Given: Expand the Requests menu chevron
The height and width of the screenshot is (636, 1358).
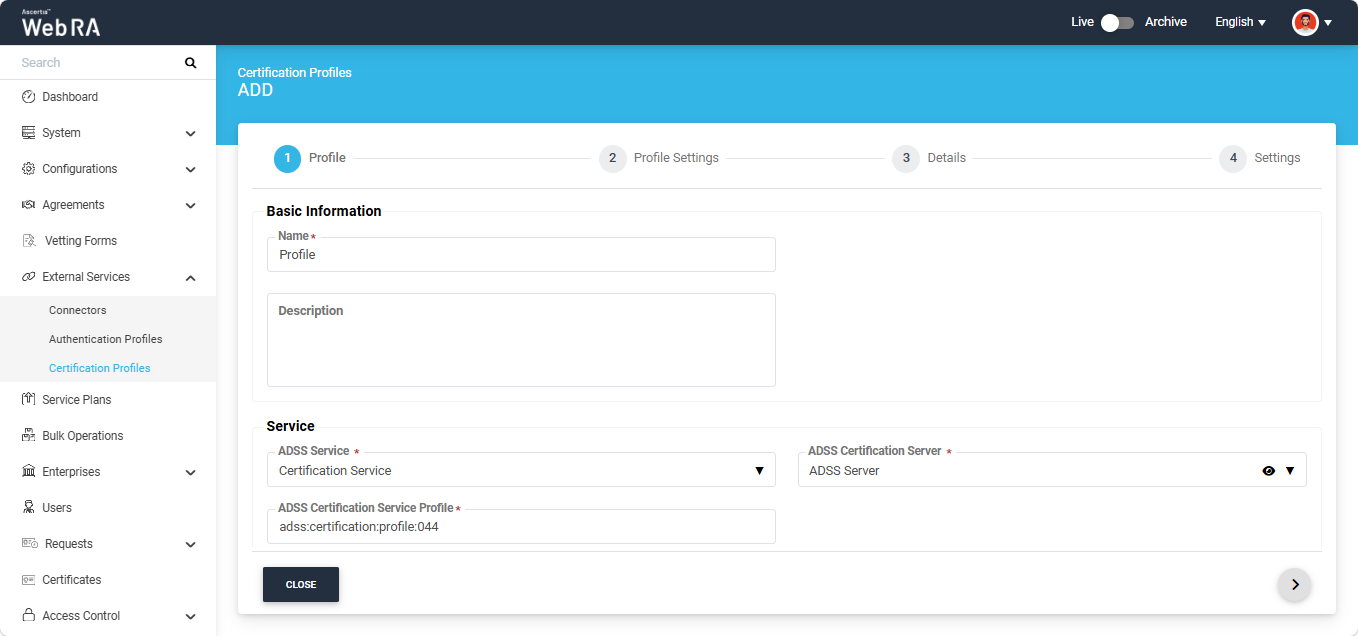Looking at the screenshot, I should coord(190,544).
